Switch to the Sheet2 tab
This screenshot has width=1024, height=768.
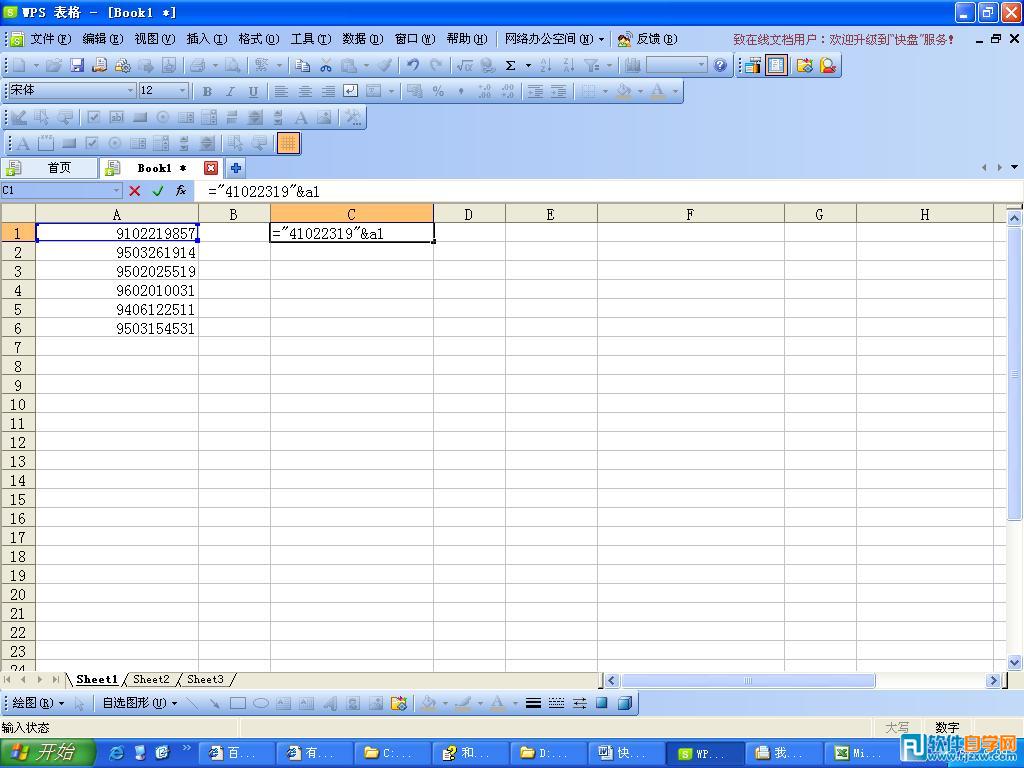[151, 679]
